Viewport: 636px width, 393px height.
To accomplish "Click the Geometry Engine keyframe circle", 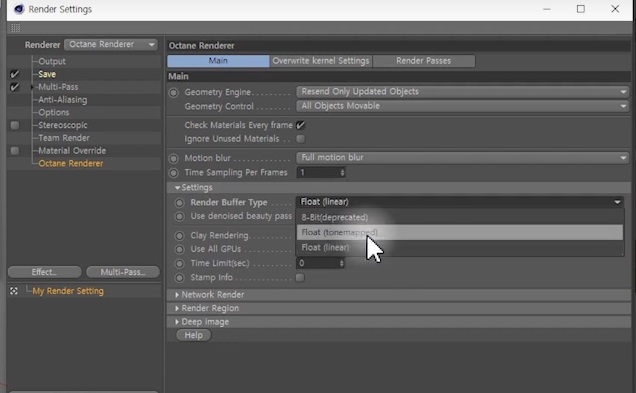I will pyautogui.click(x=174, y=92).
